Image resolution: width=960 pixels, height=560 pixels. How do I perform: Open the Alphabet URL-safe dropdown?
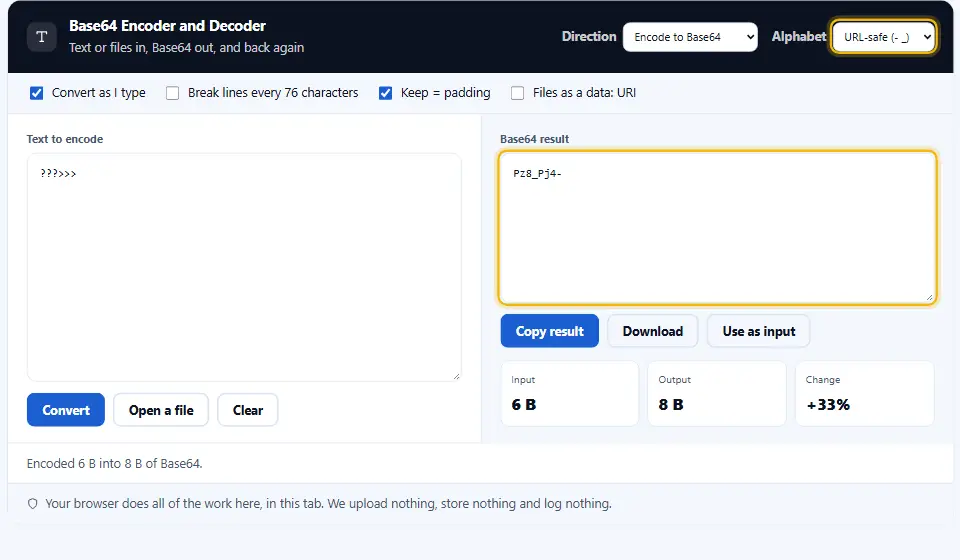[884, 37]
